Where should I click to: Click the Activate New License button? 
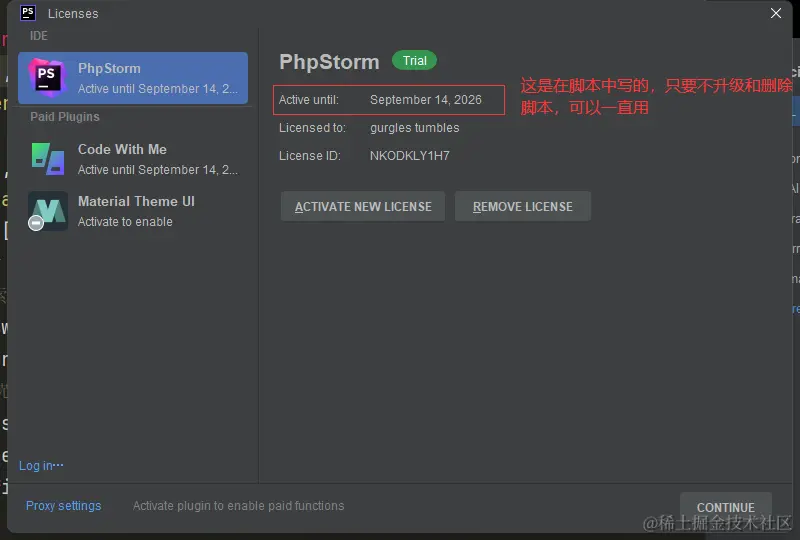point(363,206)
